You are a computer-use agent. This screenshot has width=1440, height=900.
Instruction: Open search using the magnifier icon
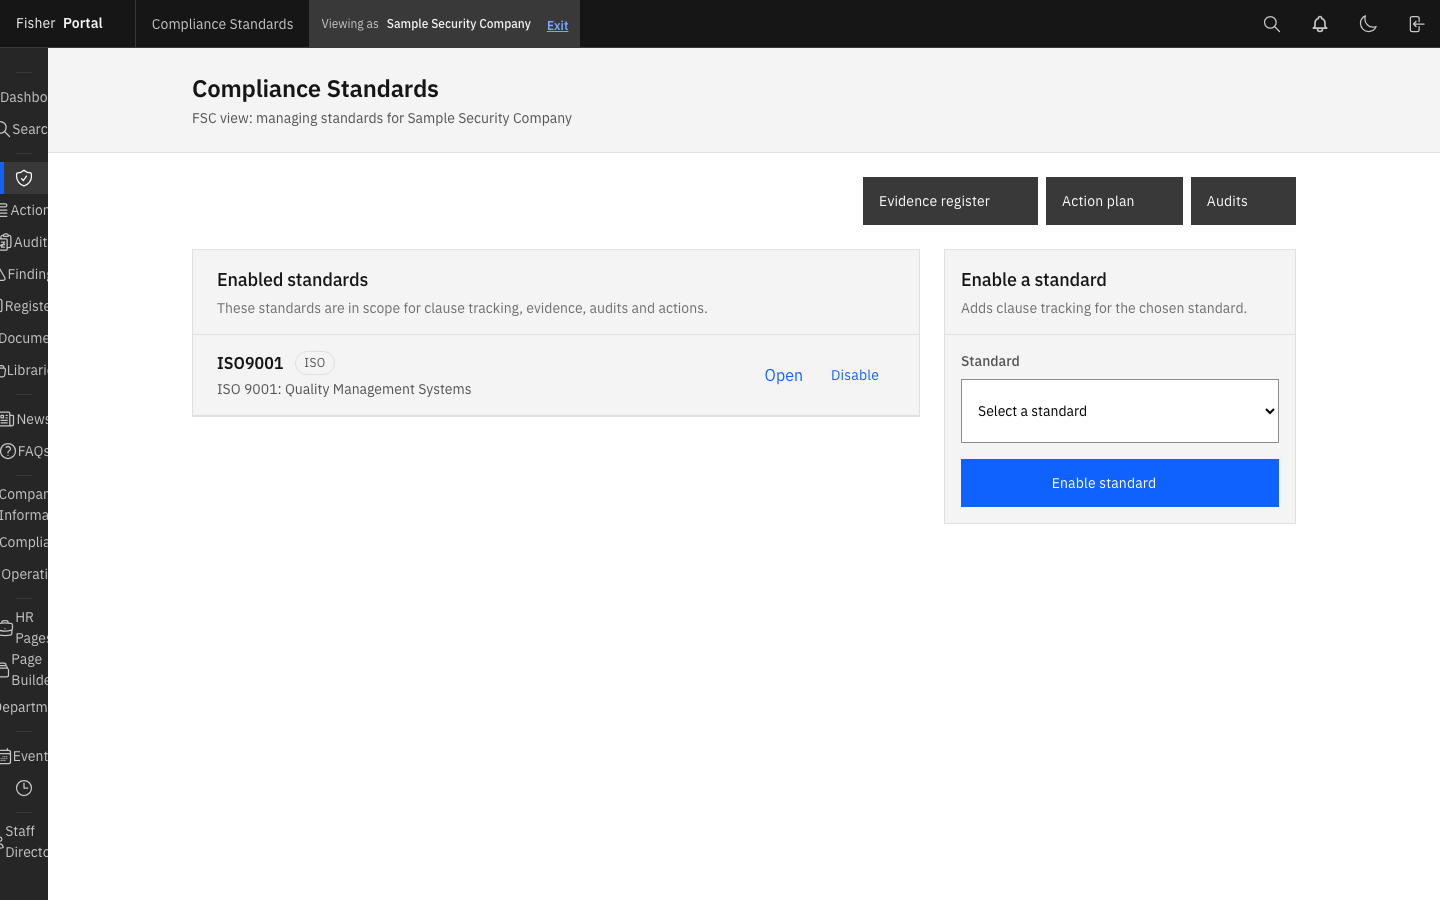[x=1271, y=23]
